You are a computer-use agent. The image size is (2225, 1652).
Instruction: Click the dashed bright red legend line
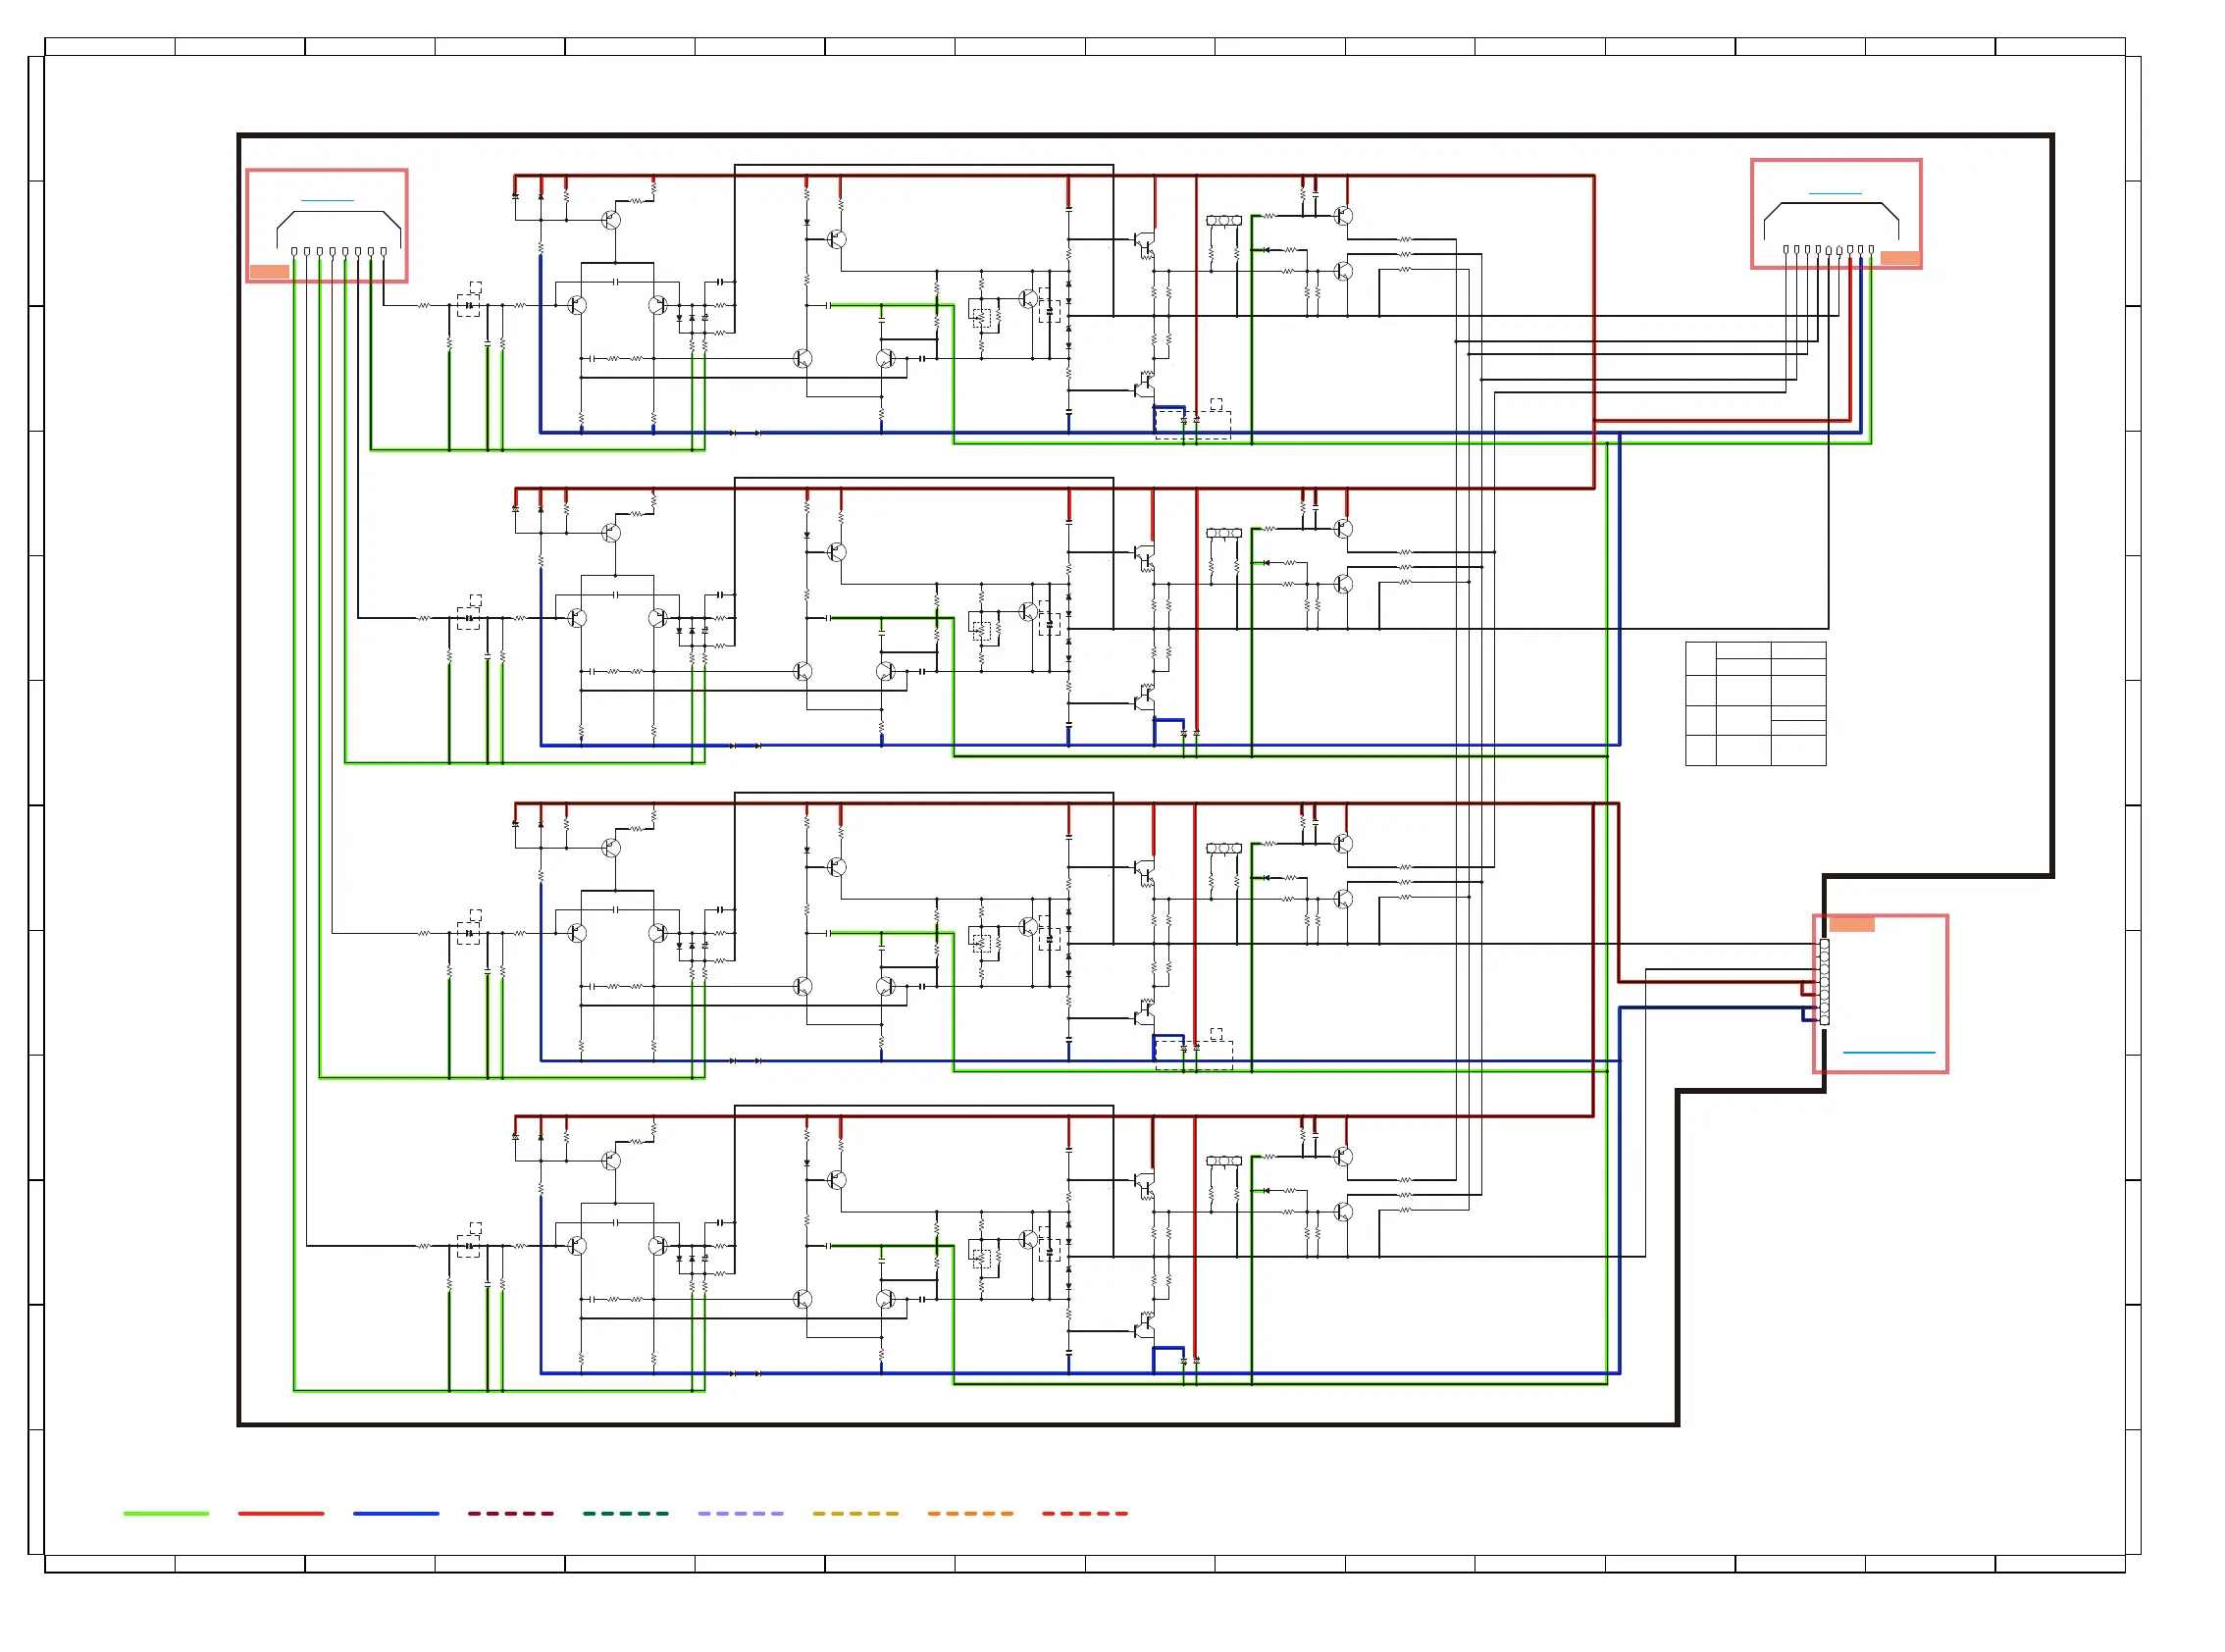pos(1085,1513)
